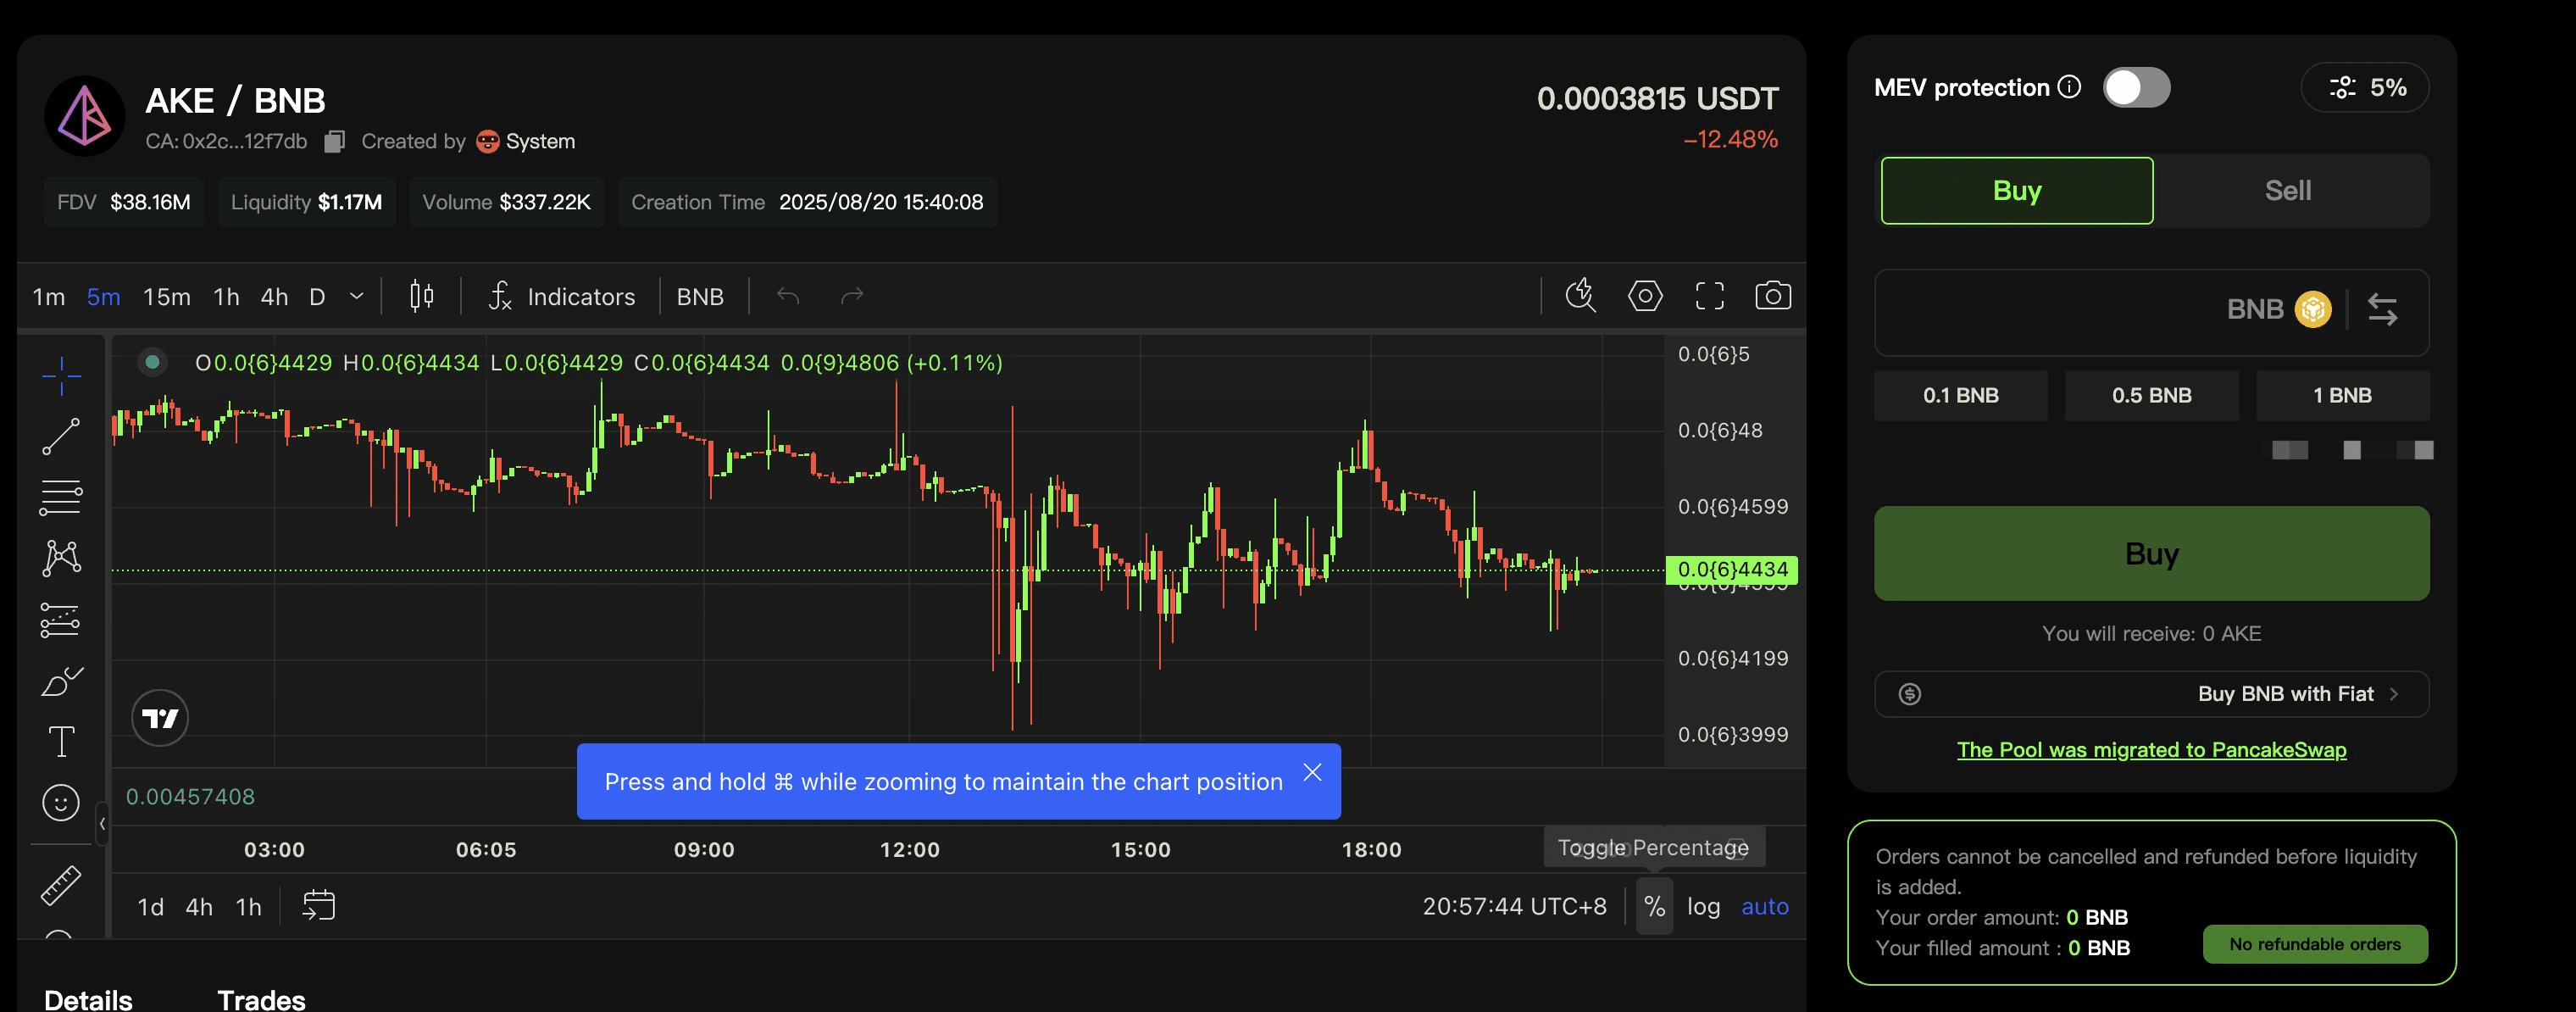Select the trend line drawing tool
Viewport: 2576px width, 1012px height.
[x=61, y=436]
